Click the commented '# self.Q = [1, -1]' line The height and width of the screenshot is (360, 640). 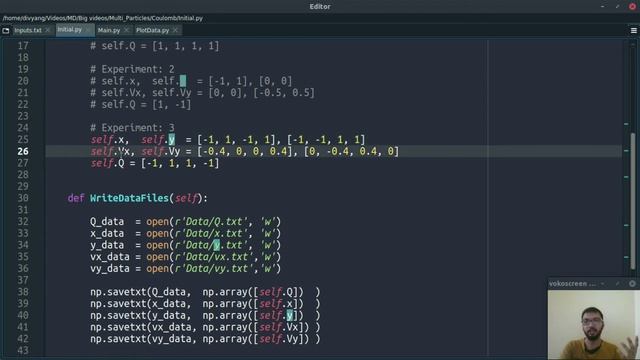[x=141, y=104]
